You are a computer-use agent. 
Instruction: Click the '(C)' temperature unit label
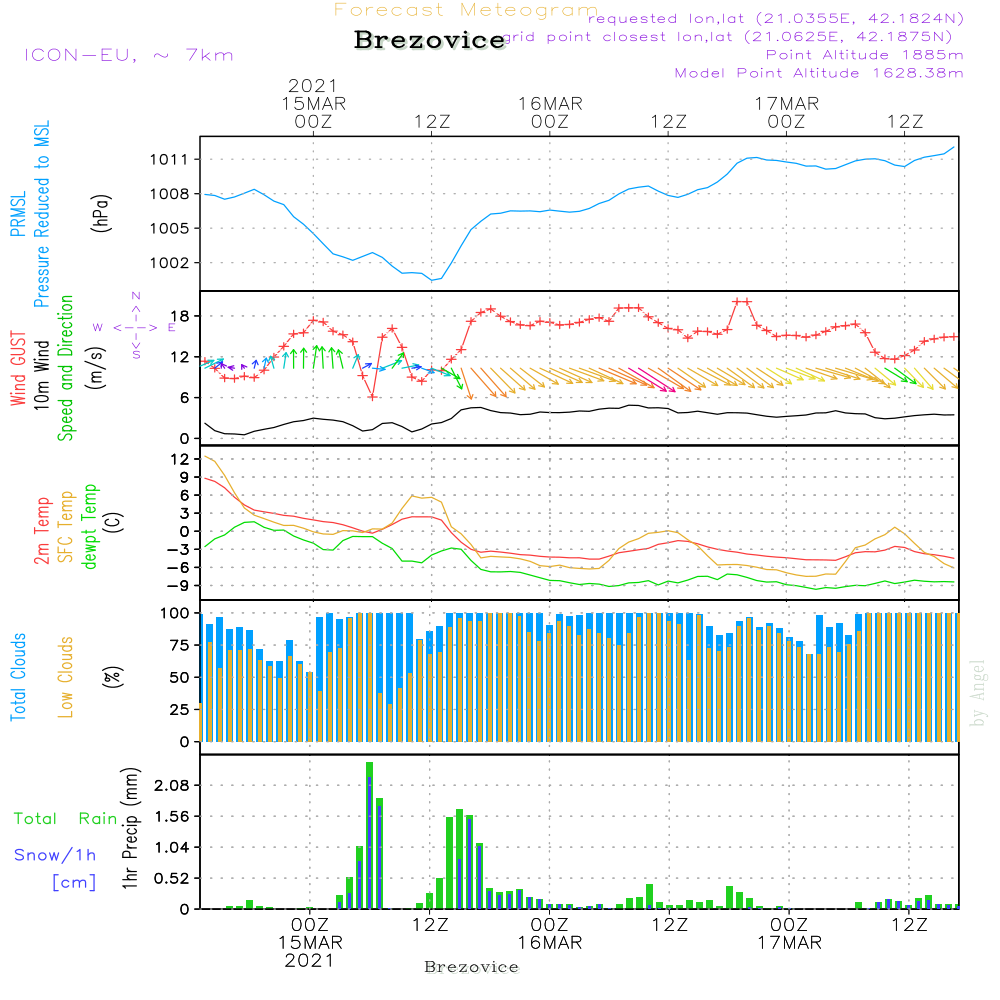click(114, 523)
